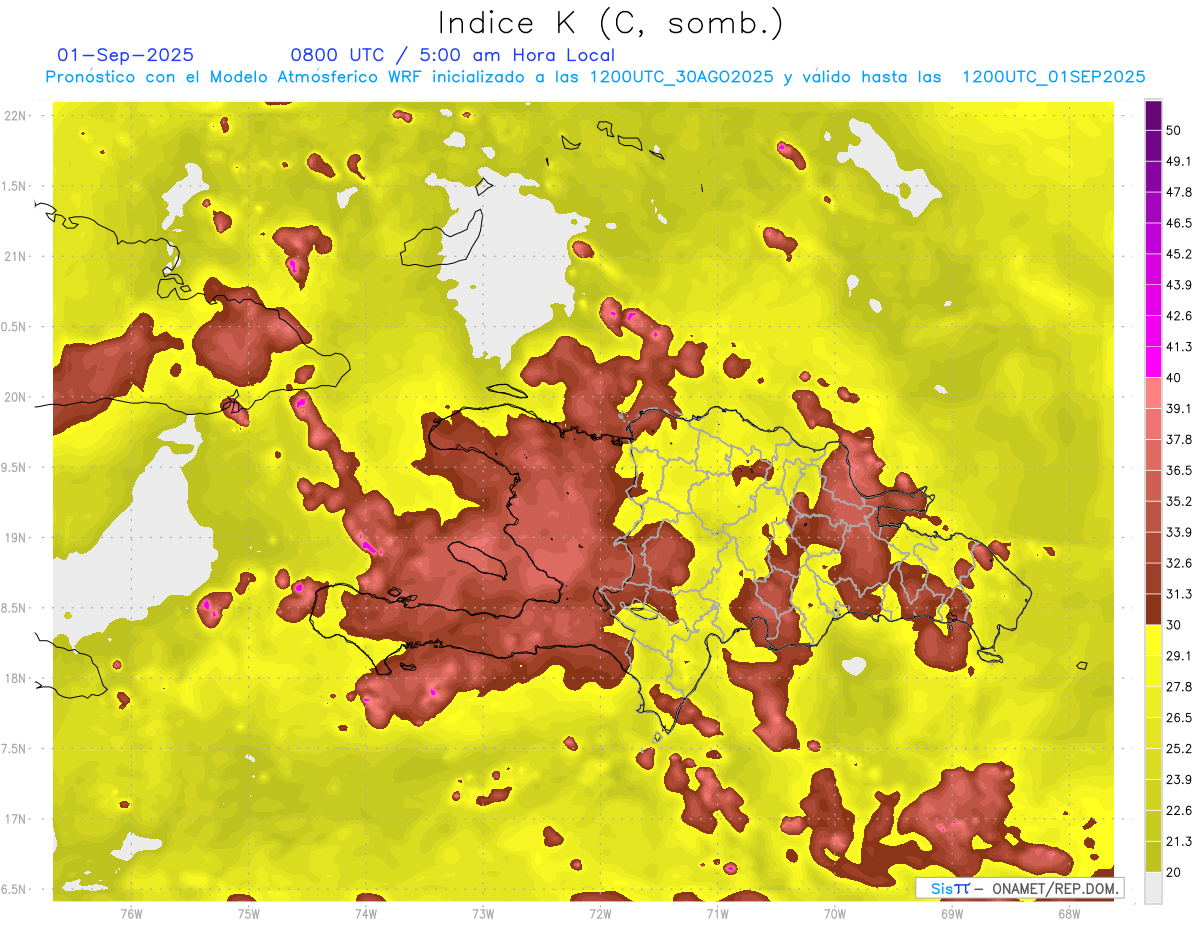Click the color scale value 21.3
Viewport: 1200px width, 927px height.
click(x=1179, y=842)
